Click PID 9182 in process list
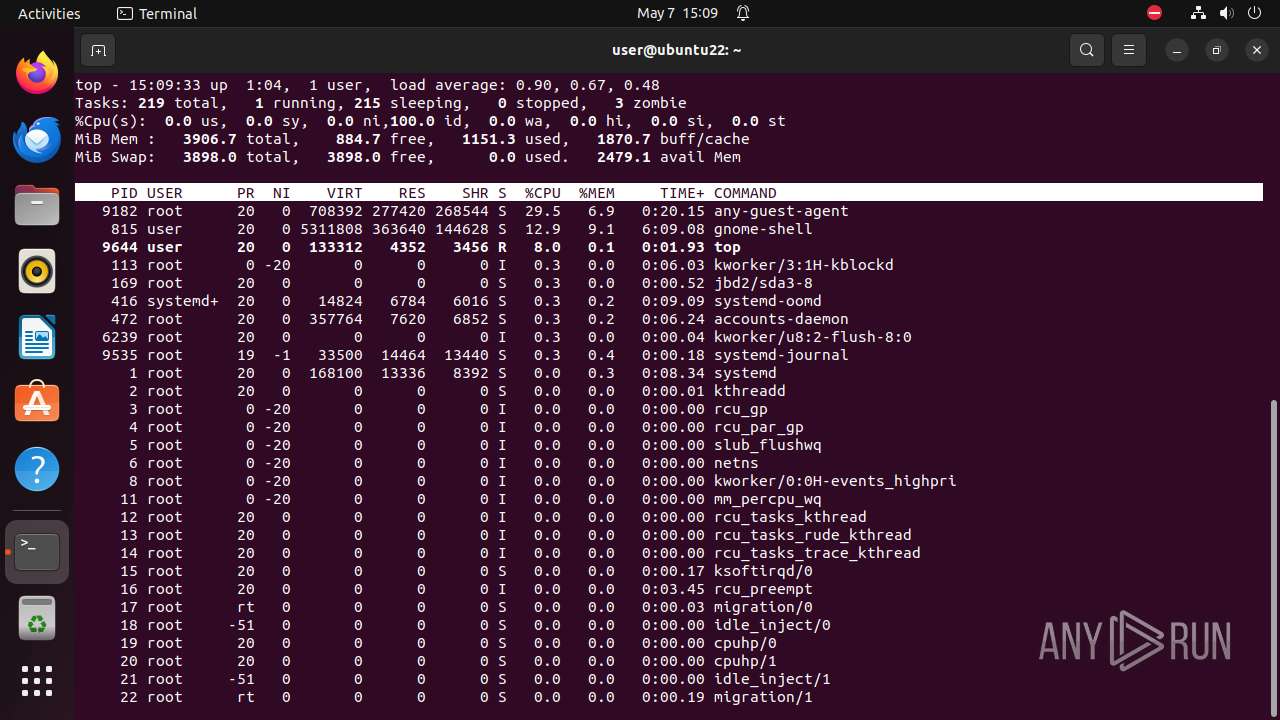 point(120,211)
